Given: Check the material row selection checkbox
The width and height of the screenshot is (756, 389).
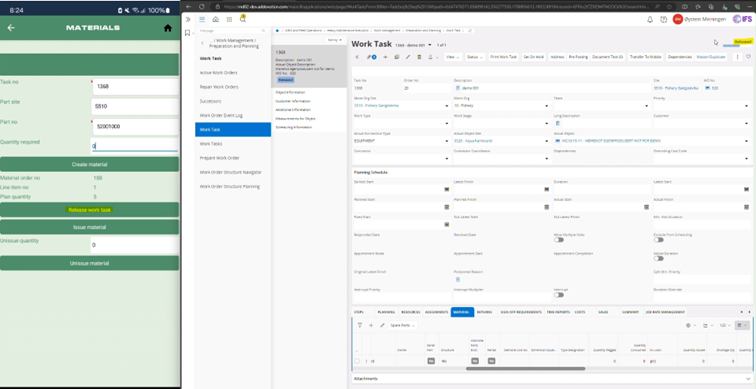Looking at the screenshot, I should pos(357,361).
